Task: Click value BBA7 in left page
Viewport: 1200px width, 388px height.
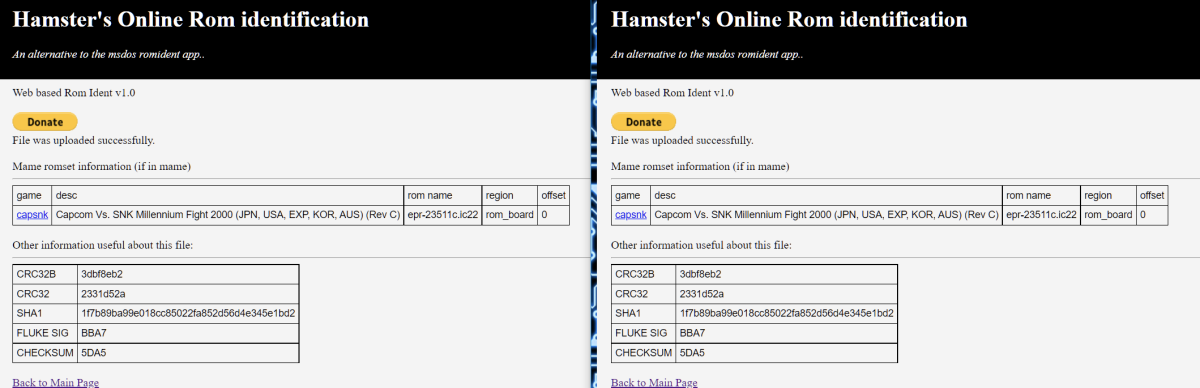Action: click(188, 333)
